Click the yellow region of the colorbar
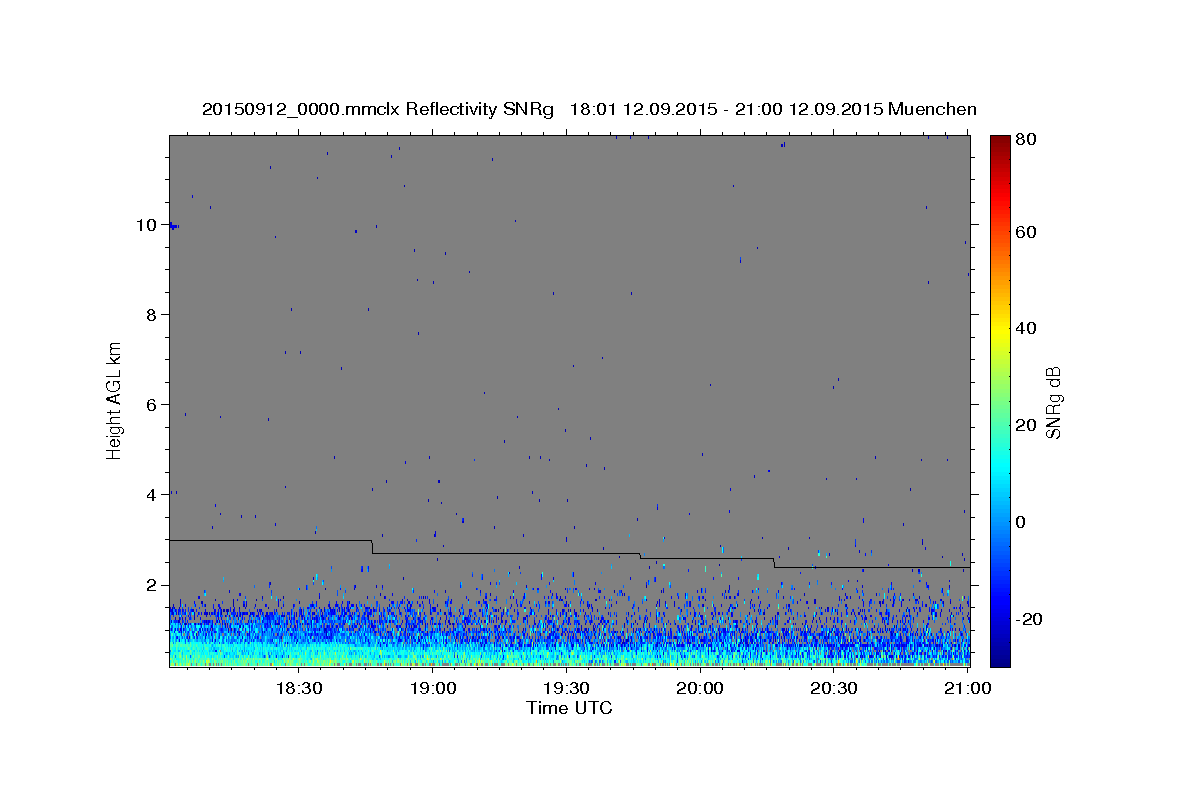Image resolution: width=1200 pixels, height=800 pixels. point(1000,330)
